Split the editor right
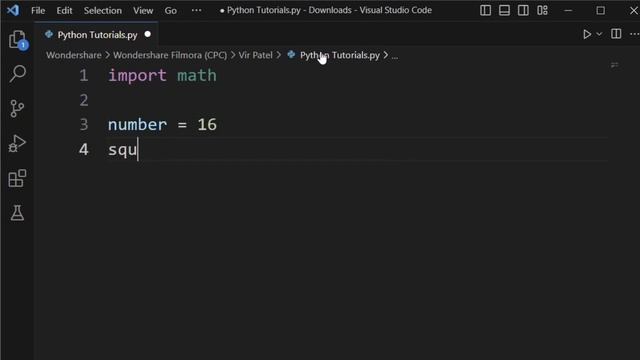Image resolution: width=640 pixels, height=360 pixels. coord(616,34)
